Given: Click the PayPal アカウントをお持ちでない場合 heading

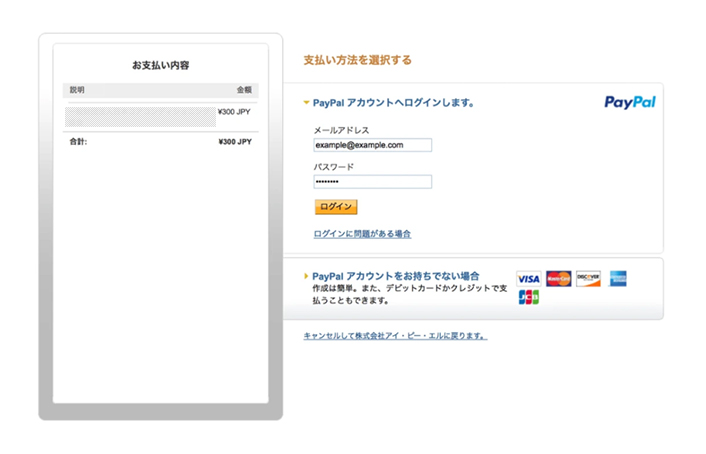Looking at the screenshot, I should coord(396,276).
